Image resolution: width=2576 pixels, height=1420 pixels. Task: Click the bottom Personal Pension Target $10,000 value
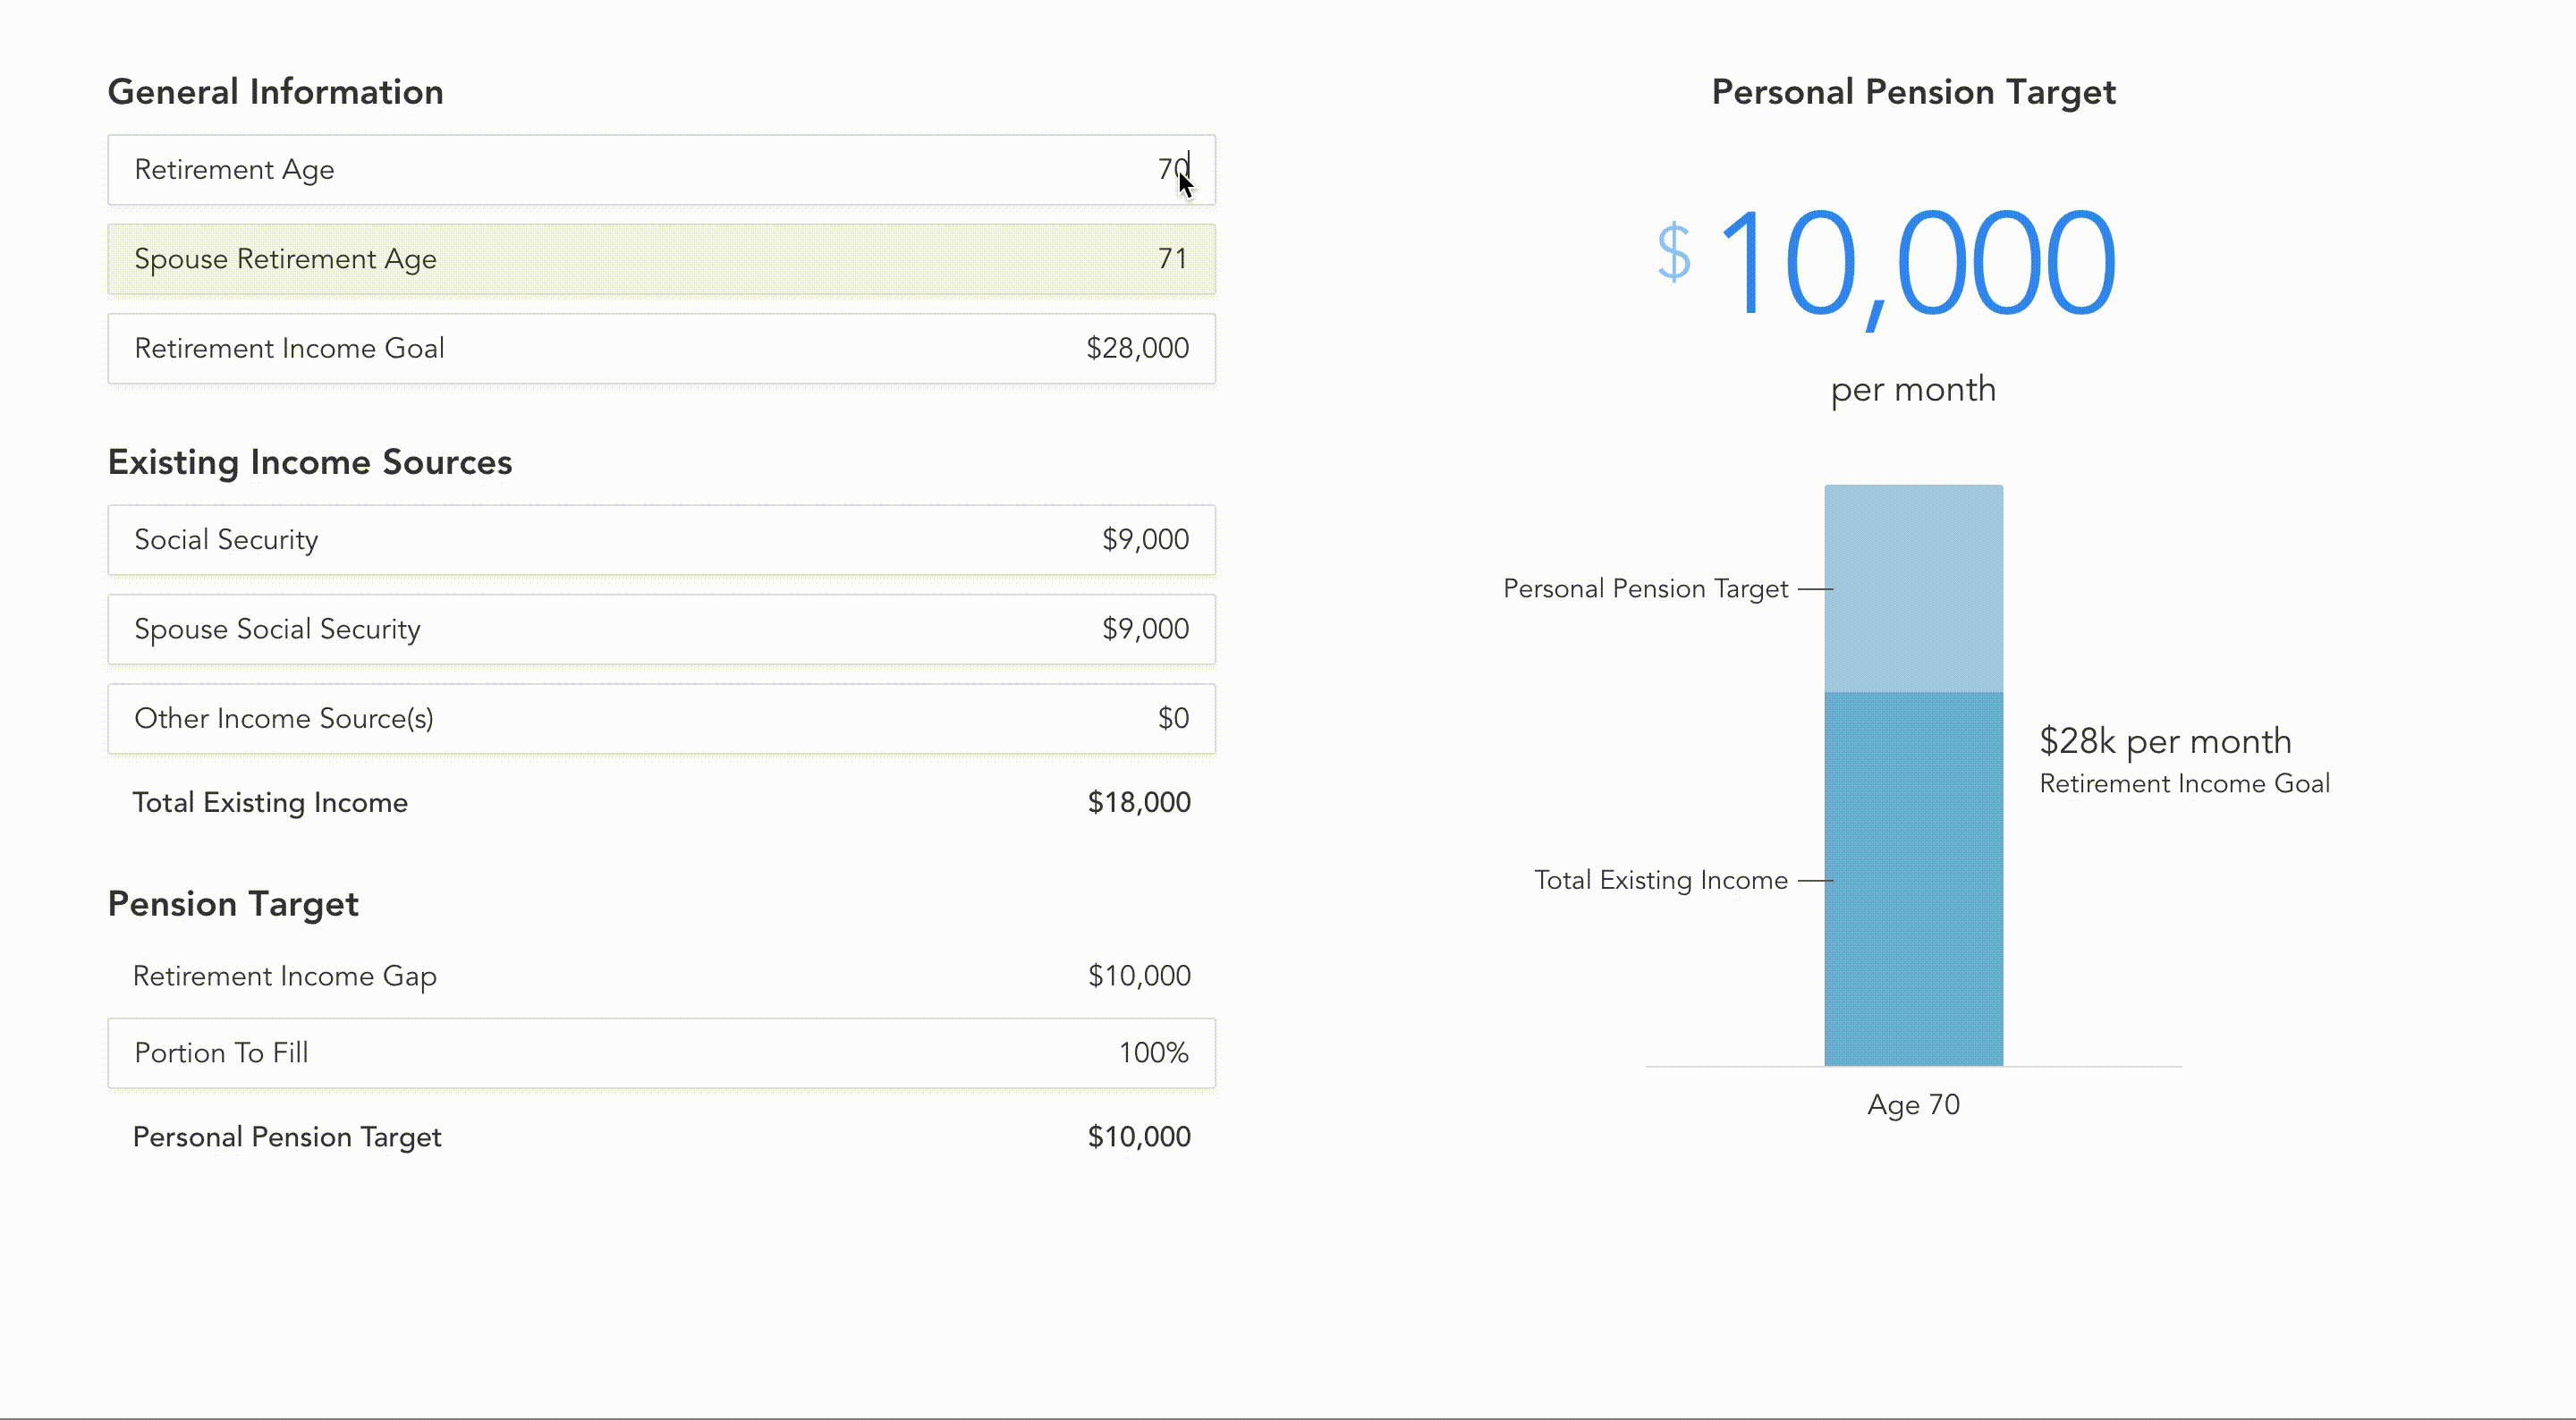coord(1138,1137)
